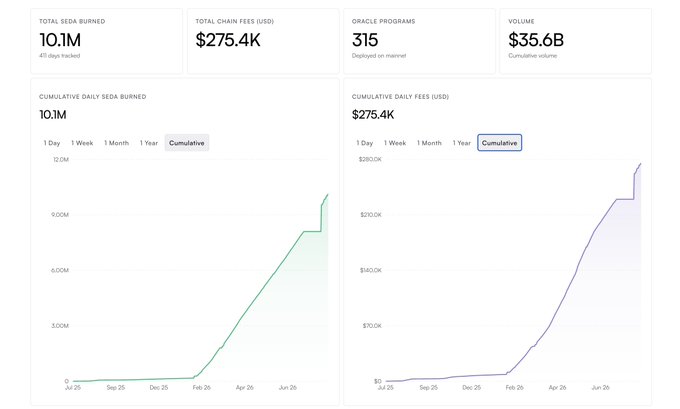Click the 3.00M y-axis label on burned chart
The height and width of the screenshot is (409, 680).
pos(60,326)
